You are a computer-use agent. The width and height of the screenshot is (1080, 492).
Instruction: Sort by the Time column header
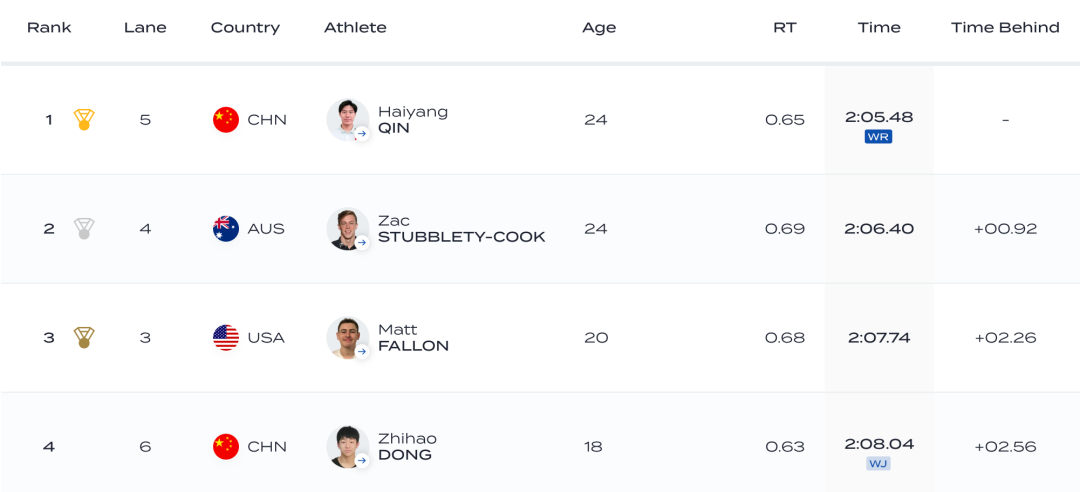click(x=879, y=28)
